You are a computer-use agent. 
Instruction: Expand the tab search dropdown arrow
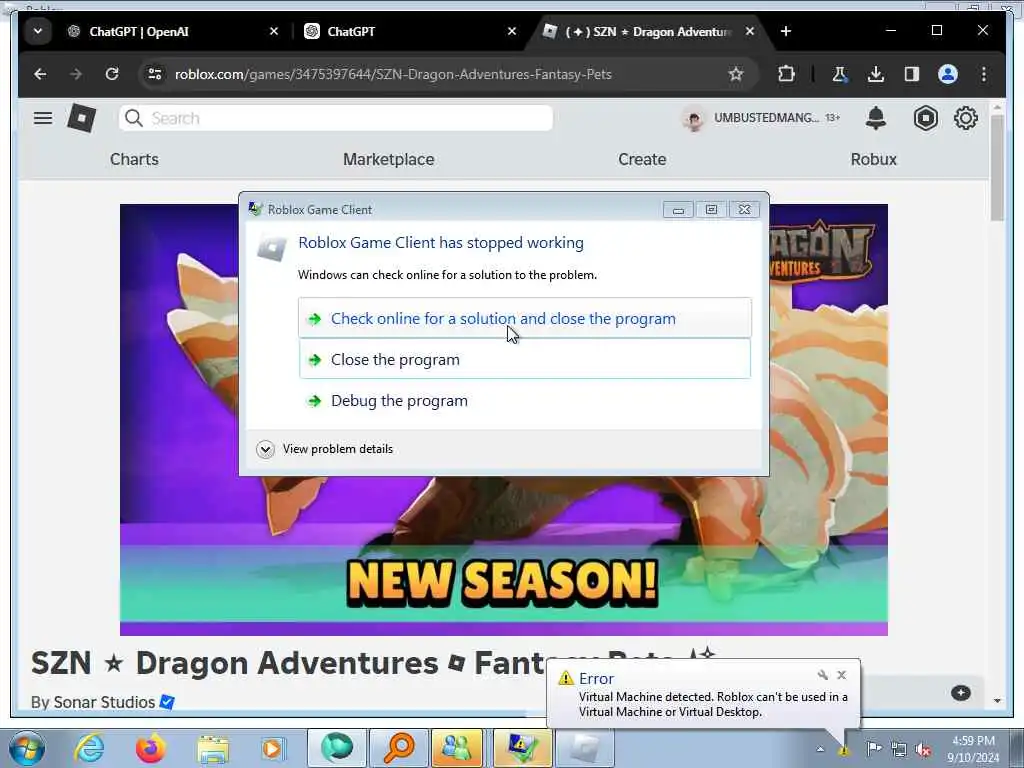coord(38,31)
